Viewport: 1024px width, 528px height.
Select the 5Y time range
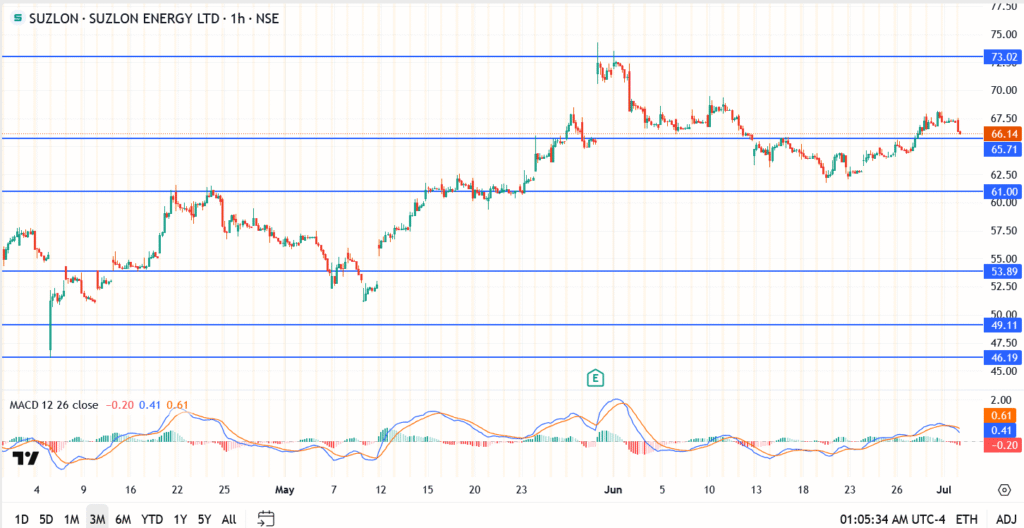(x=204, y=520)
